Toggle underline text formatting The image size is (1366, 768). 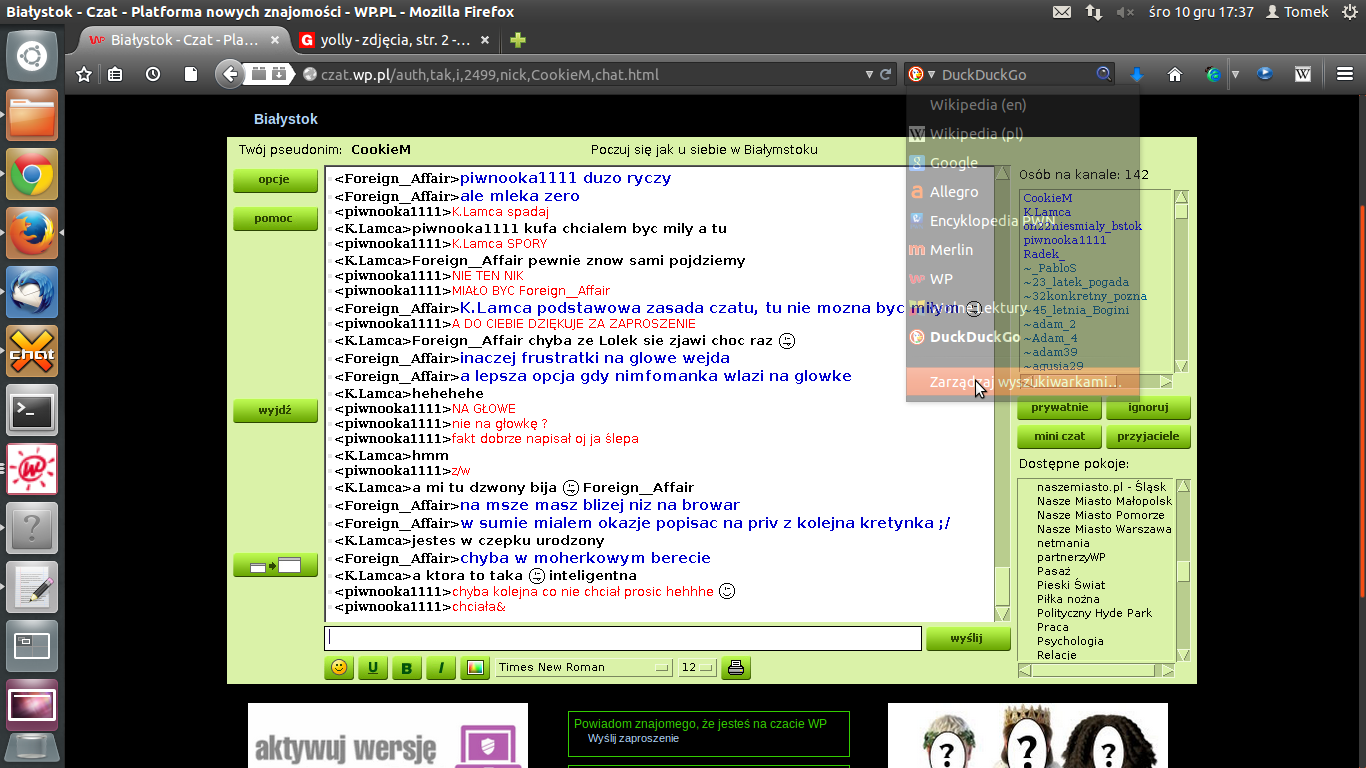click(373, 667)
